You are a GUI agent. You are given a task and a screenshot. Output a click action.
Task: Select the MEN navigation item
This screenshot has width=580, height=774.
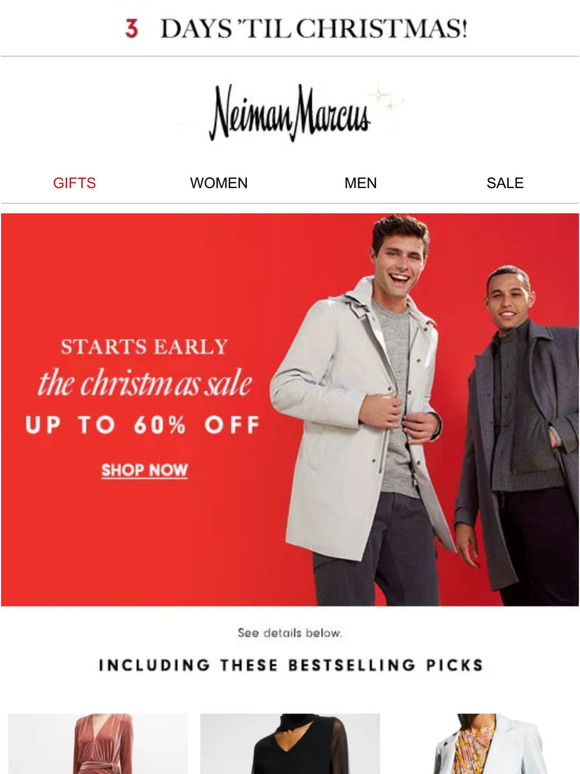coord(360,183)
